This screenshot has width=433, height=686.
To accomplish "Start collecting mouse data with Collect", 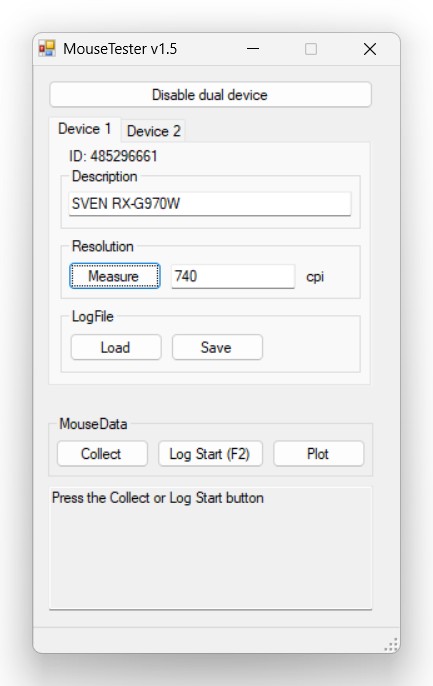I will coord(102,454).
